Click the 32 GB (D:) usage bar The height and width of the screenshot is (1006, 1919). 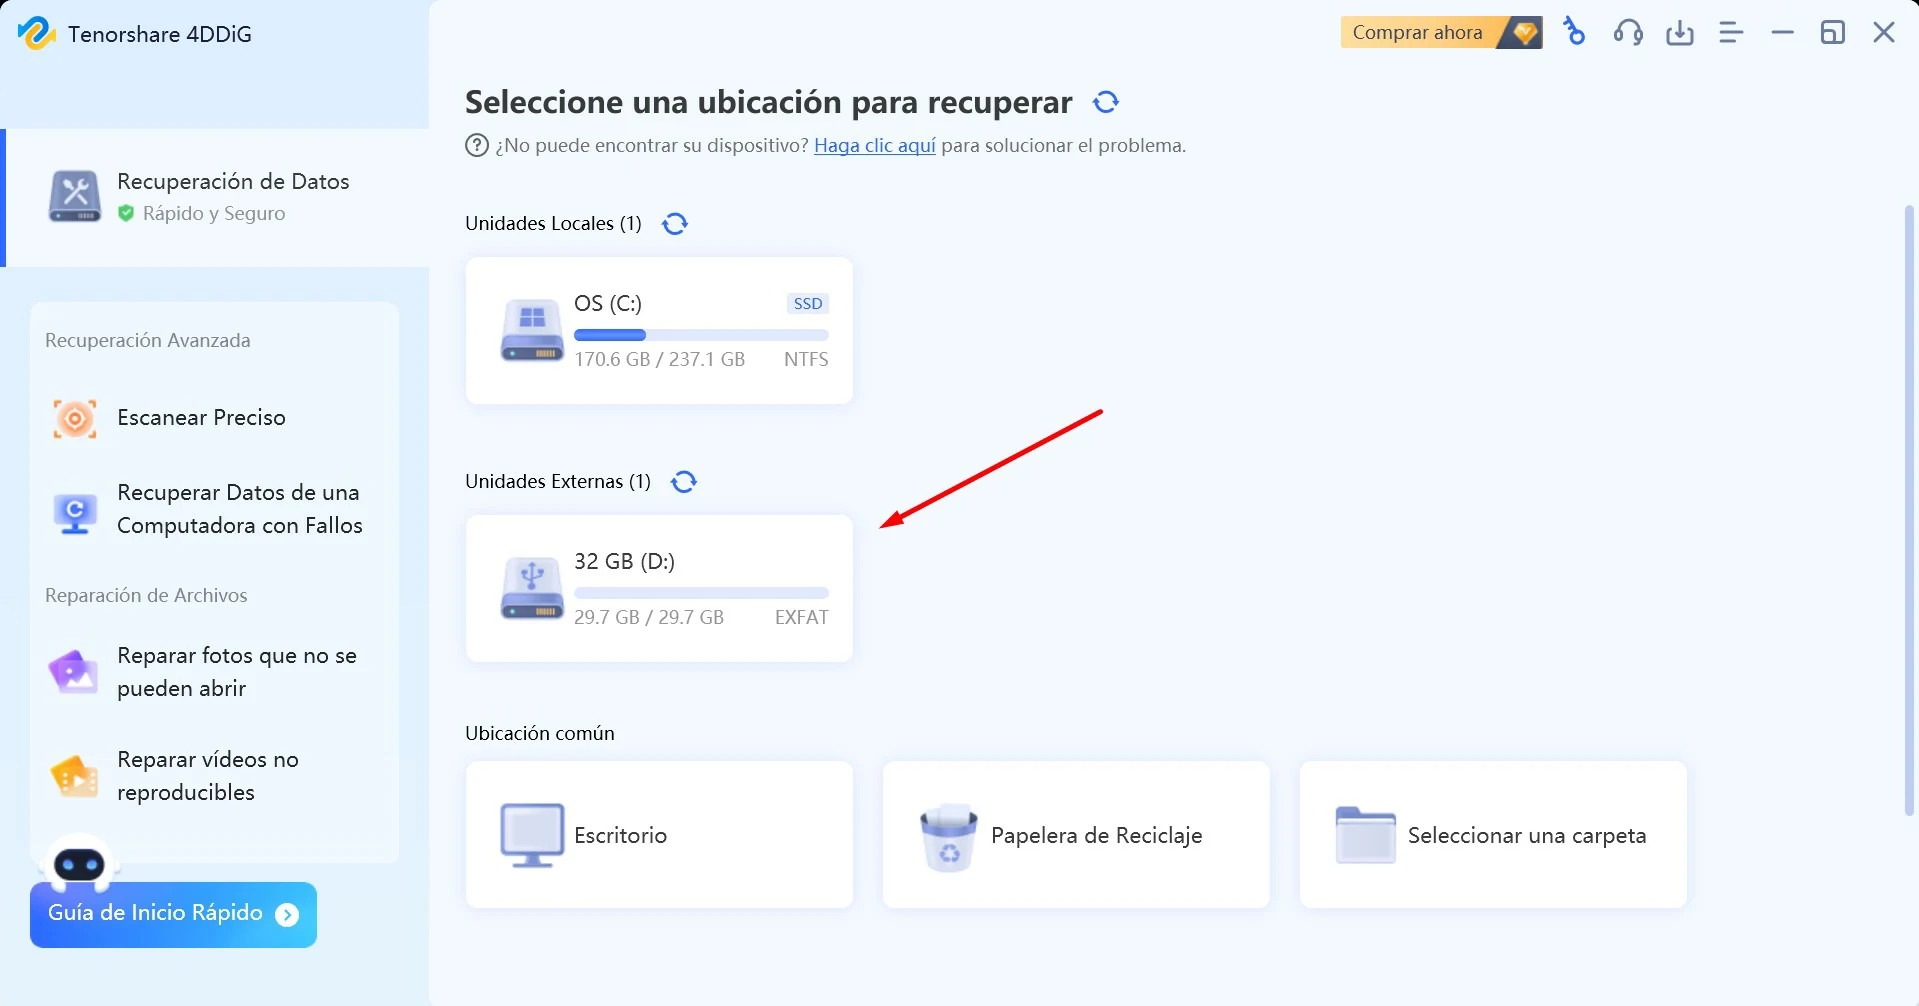click(x=701, y=593)
